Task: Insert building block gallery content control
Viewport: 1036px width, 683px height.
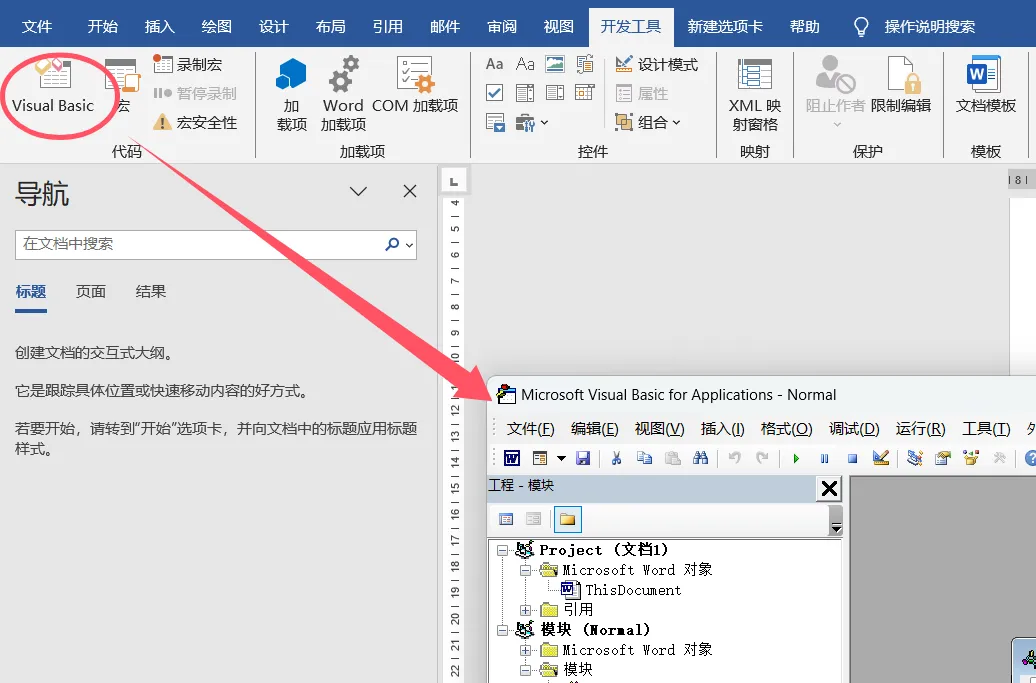Action: (585, 64)
